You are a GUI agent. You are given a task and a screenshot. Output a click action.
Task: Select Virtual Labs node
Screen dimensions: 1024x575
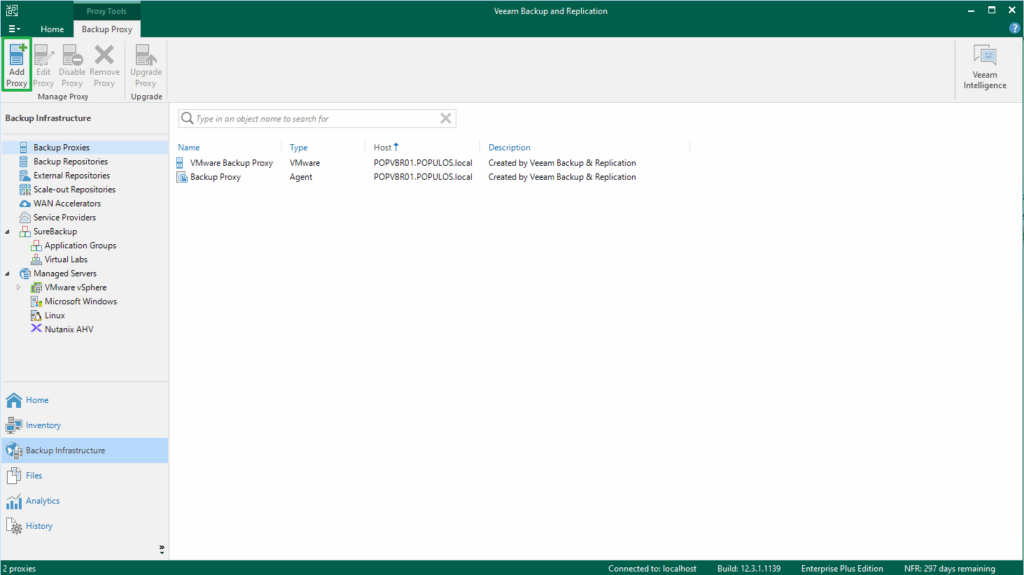[65, 259]
